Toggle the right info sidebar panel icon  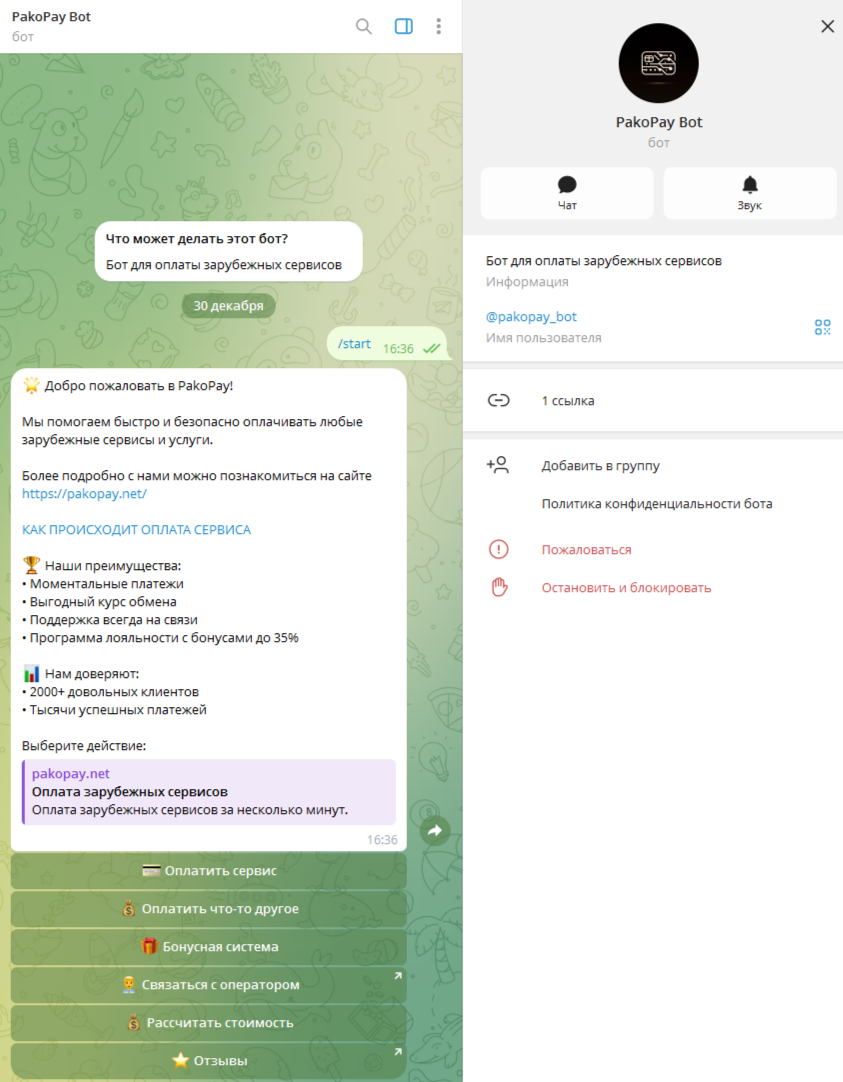pos(404,26)
